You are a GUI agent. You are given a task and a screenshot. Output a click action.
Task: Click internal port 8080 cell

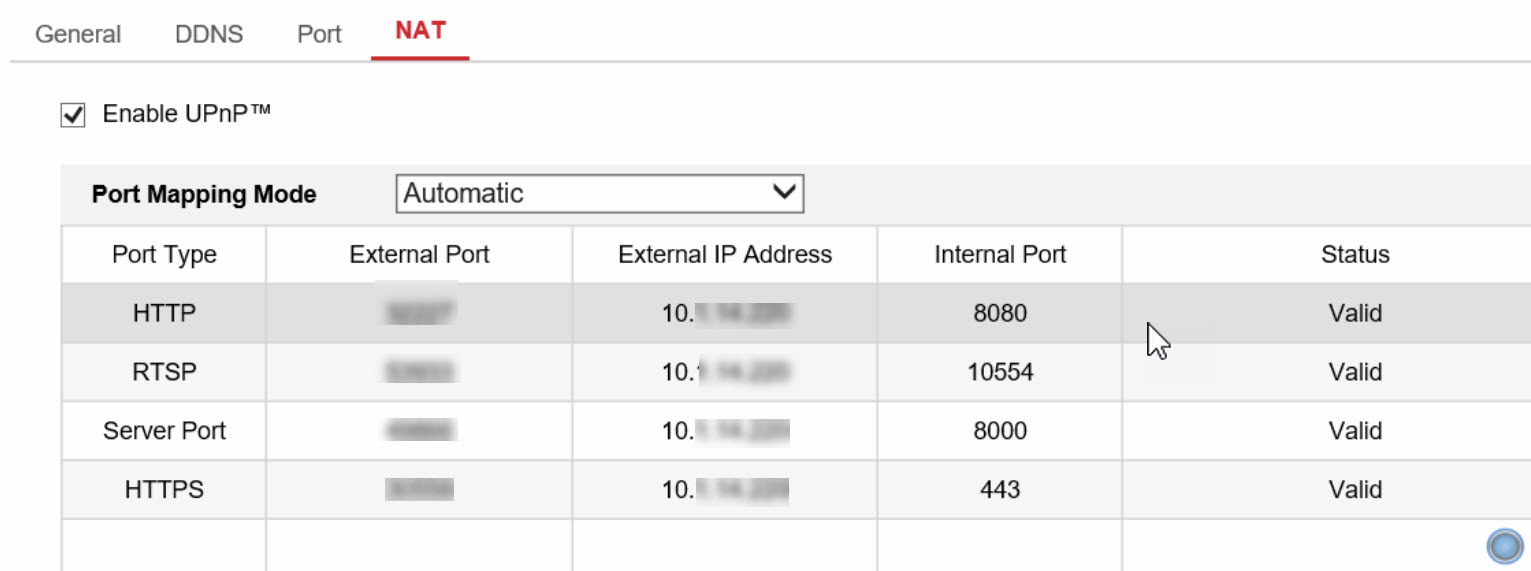pos(1000,313)
